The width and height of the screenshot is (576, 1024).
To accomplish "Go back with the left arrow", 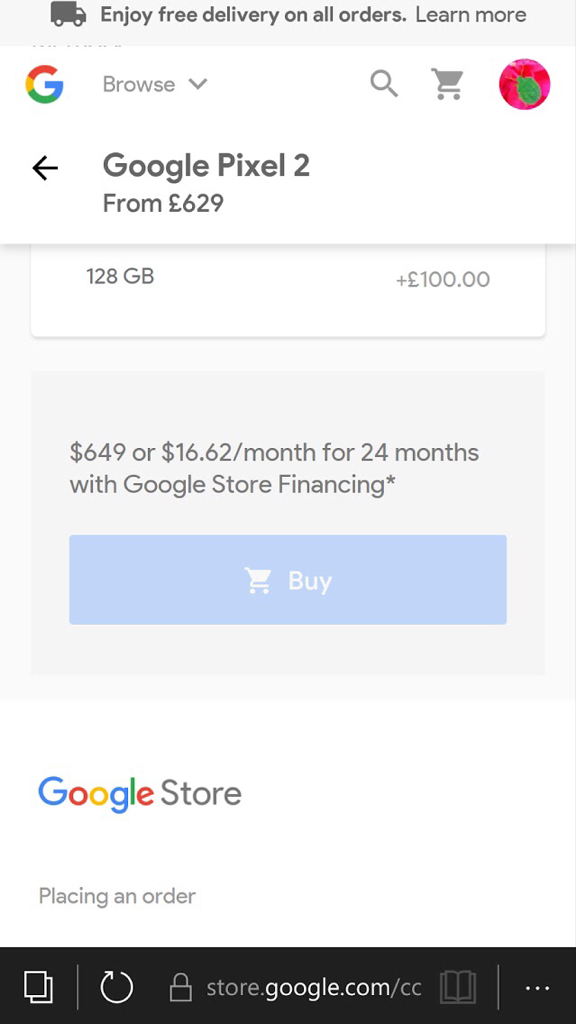I will pyautogui.click(x=45, y=168).
